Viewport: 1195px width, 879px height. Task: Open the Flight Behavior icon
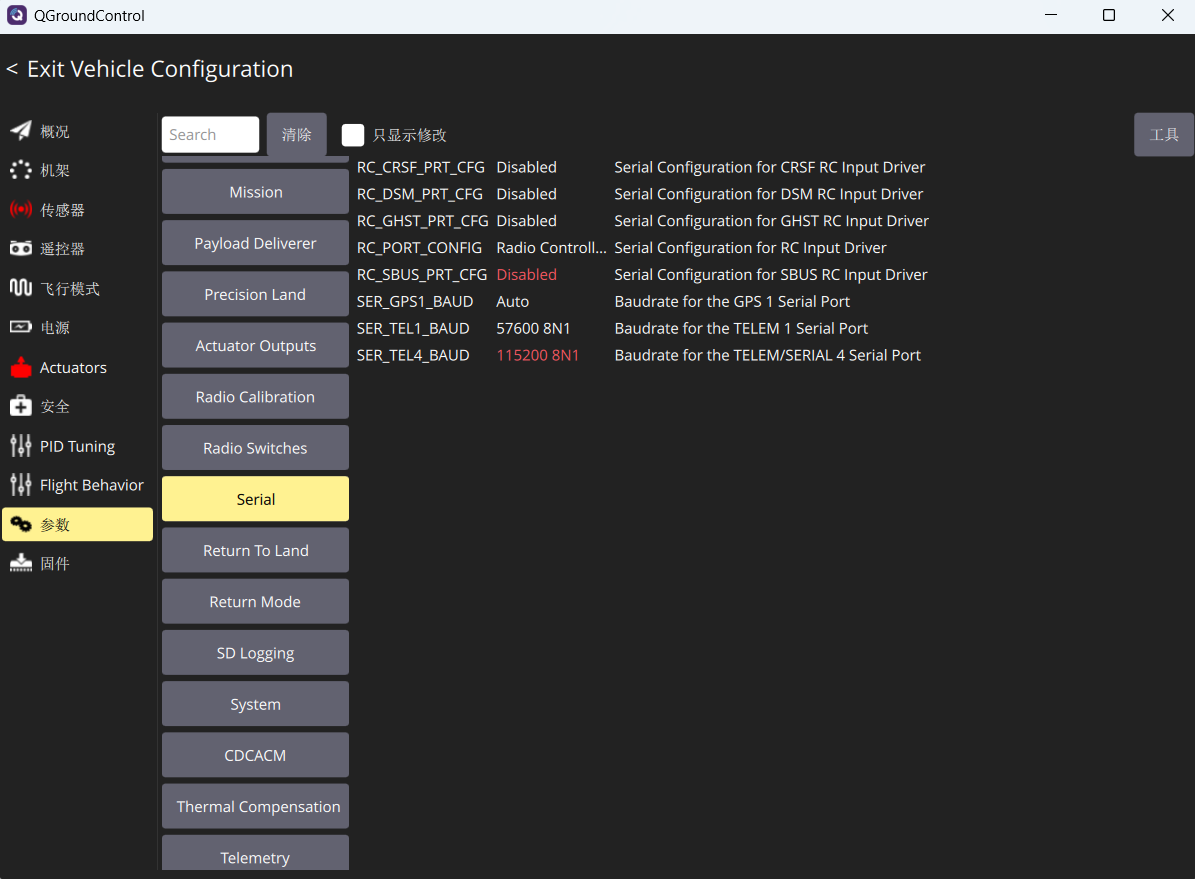[21, 485]
